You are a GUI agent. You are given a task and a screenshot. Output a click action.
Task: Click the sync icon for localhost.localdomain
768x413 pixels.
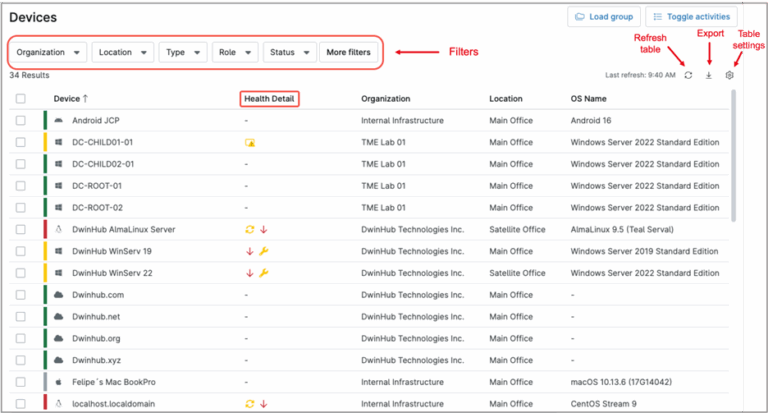click(250, 403)
